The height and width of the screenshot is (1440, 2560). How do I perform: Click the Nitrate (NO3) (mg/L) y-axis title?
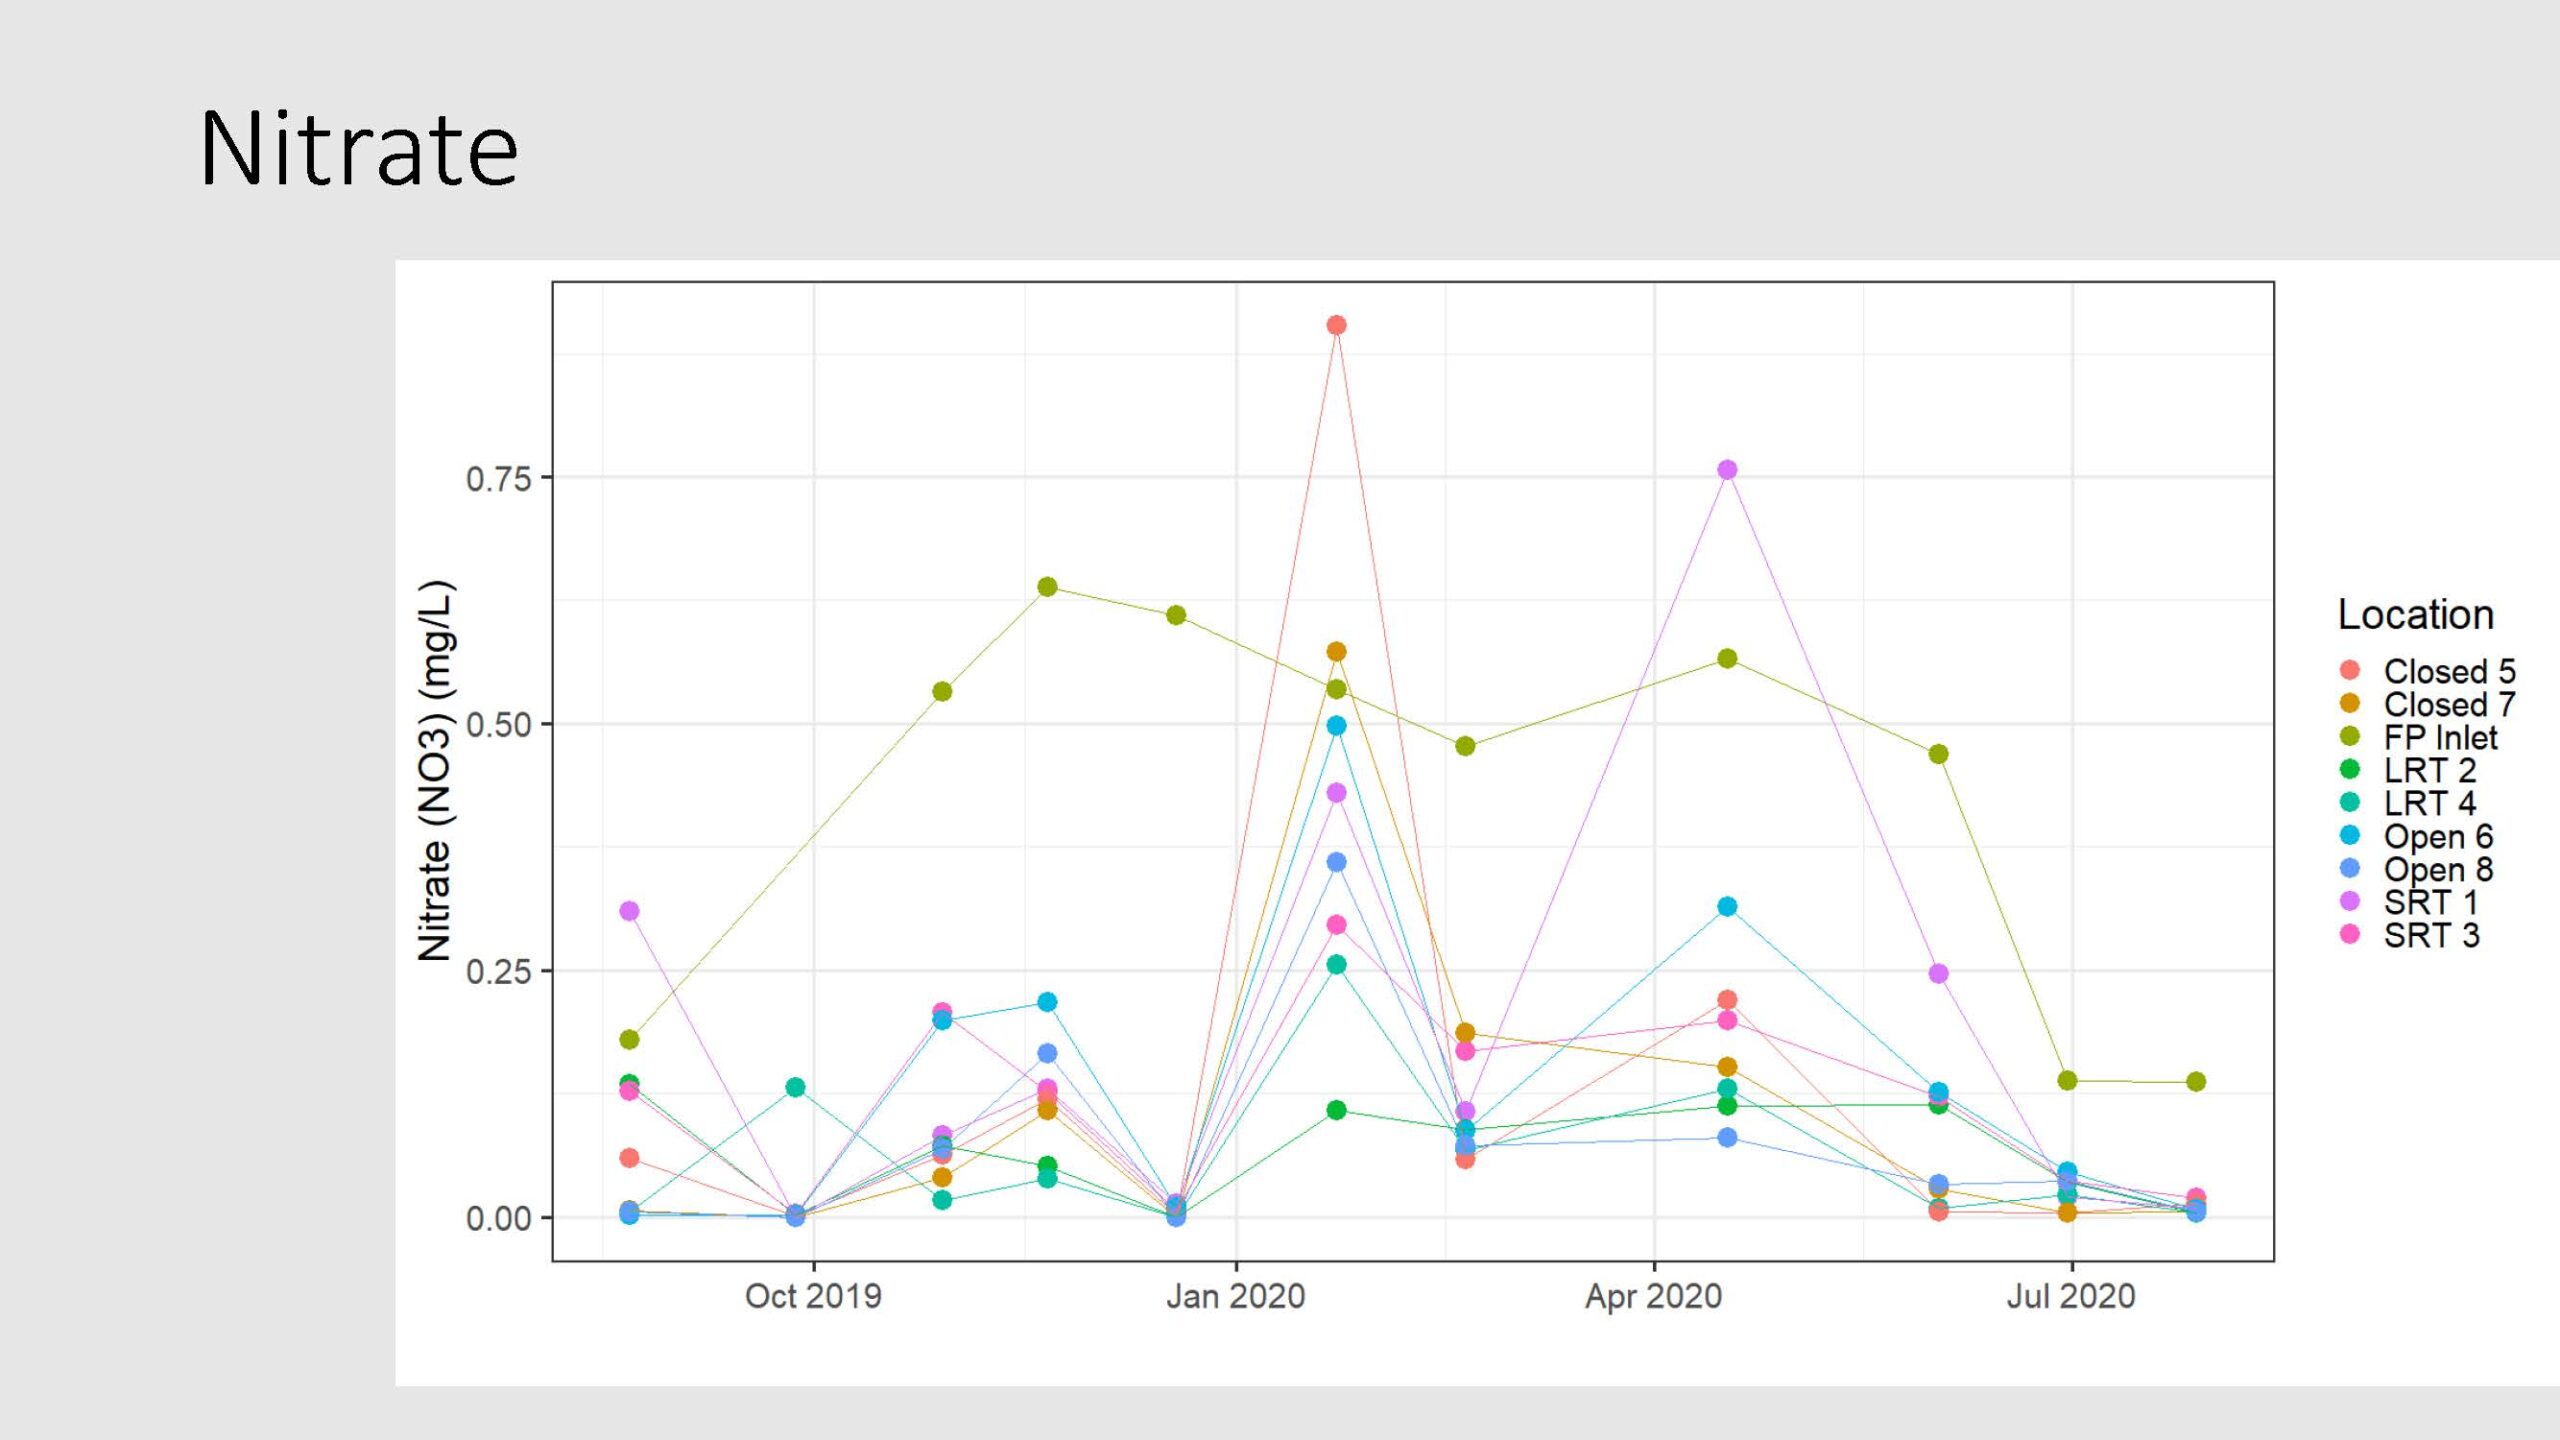pyautogui.click(x=436, y=770)
